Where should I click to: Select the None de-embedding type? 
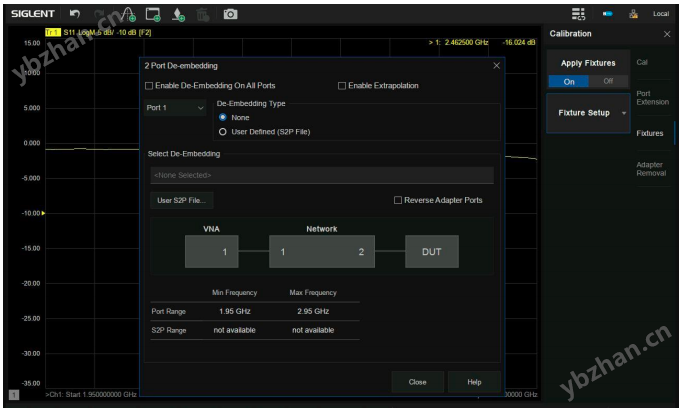tap(223, 117)
